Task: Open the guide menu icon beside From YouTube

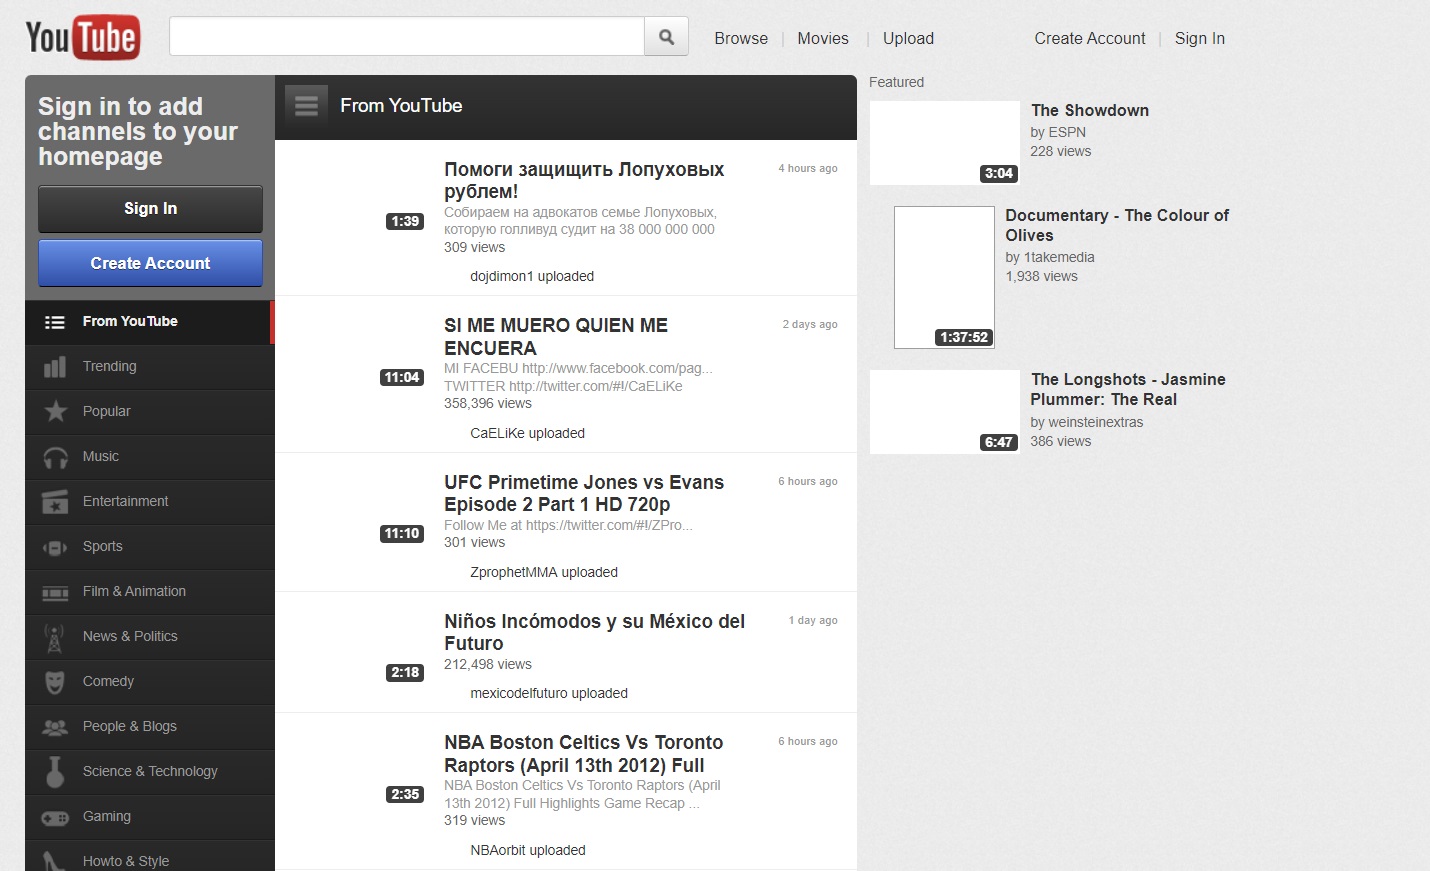Action: pos(306,105)
